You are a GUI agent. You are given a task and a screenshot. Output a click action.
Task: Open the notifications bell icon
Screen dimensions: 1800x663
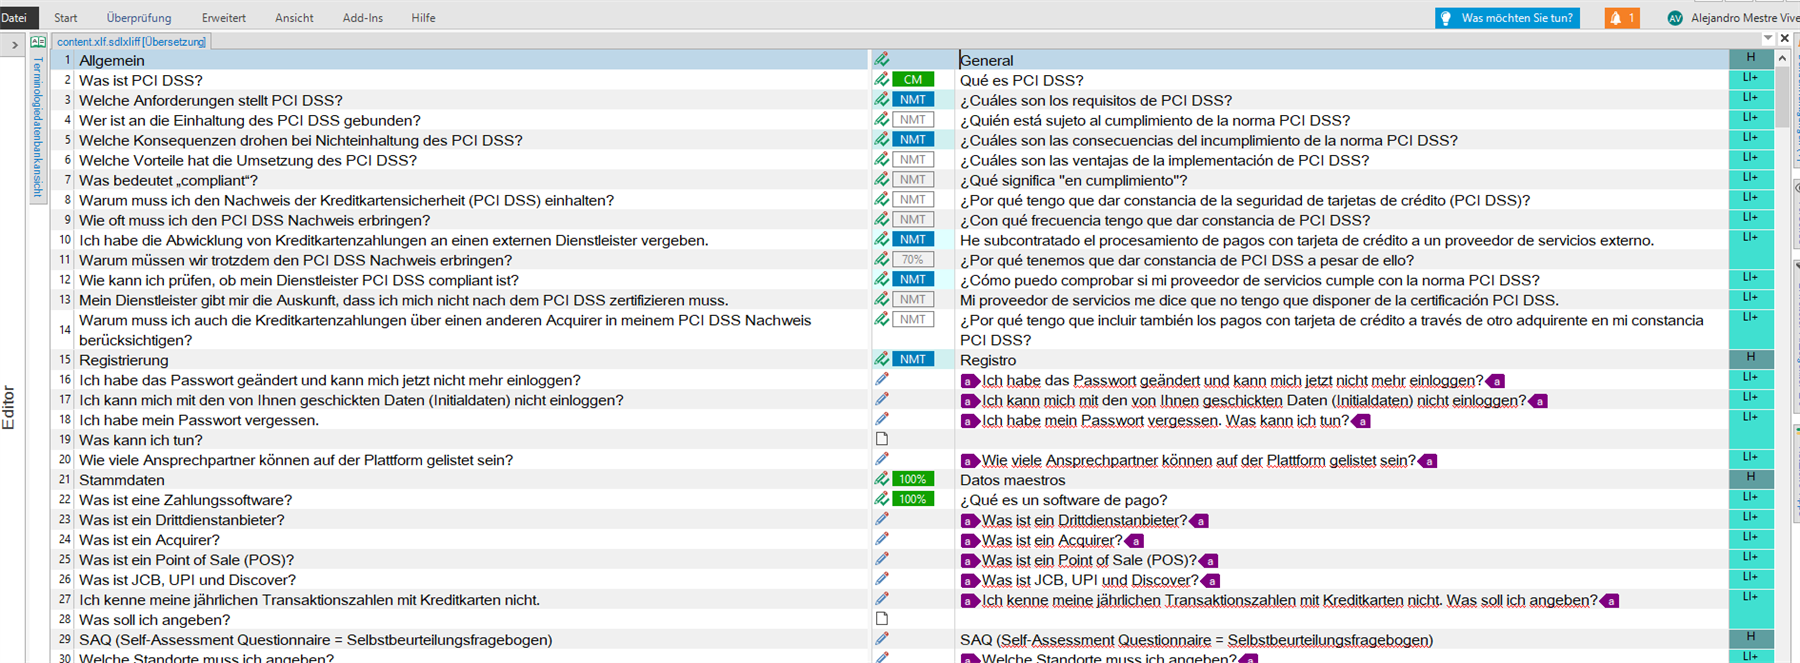[x=1622, y=18]
